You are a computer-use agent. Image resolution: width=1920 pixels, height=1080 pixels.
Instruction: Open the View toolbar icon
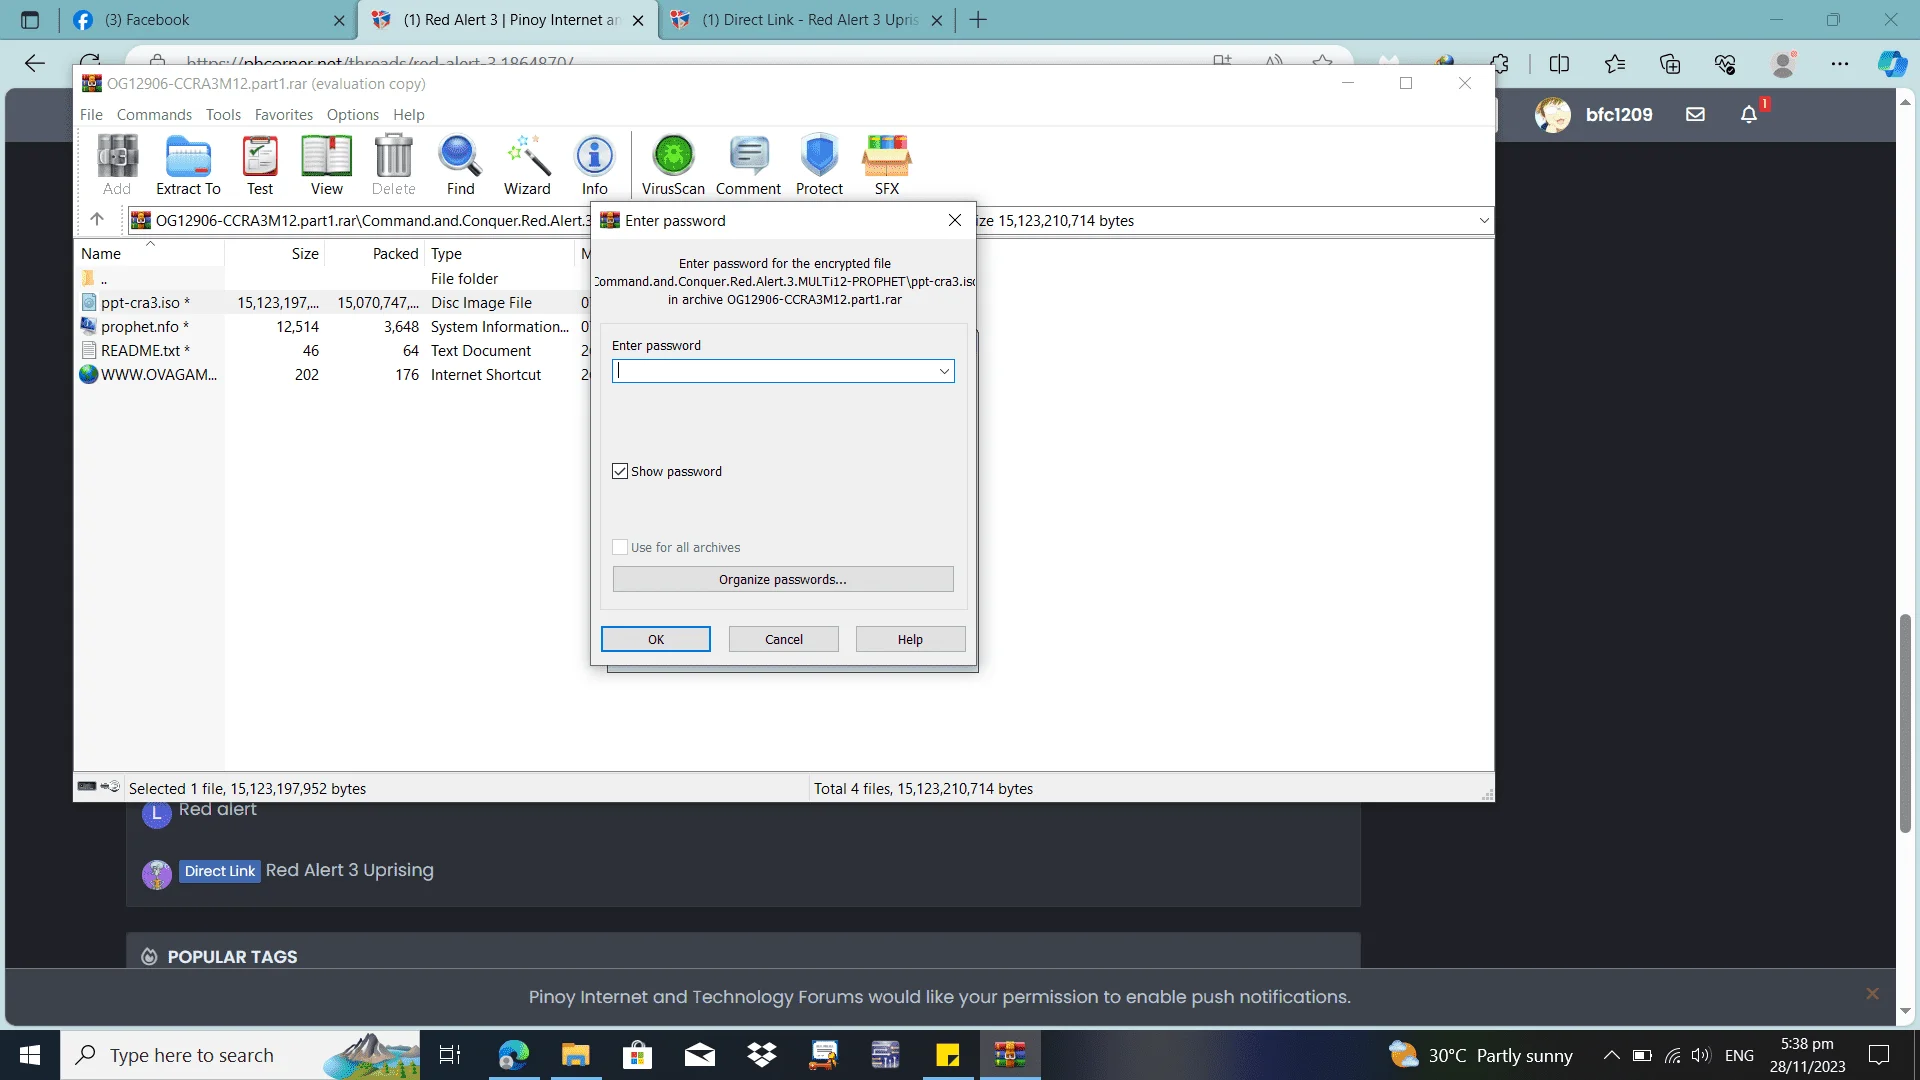tap(326, 165)
